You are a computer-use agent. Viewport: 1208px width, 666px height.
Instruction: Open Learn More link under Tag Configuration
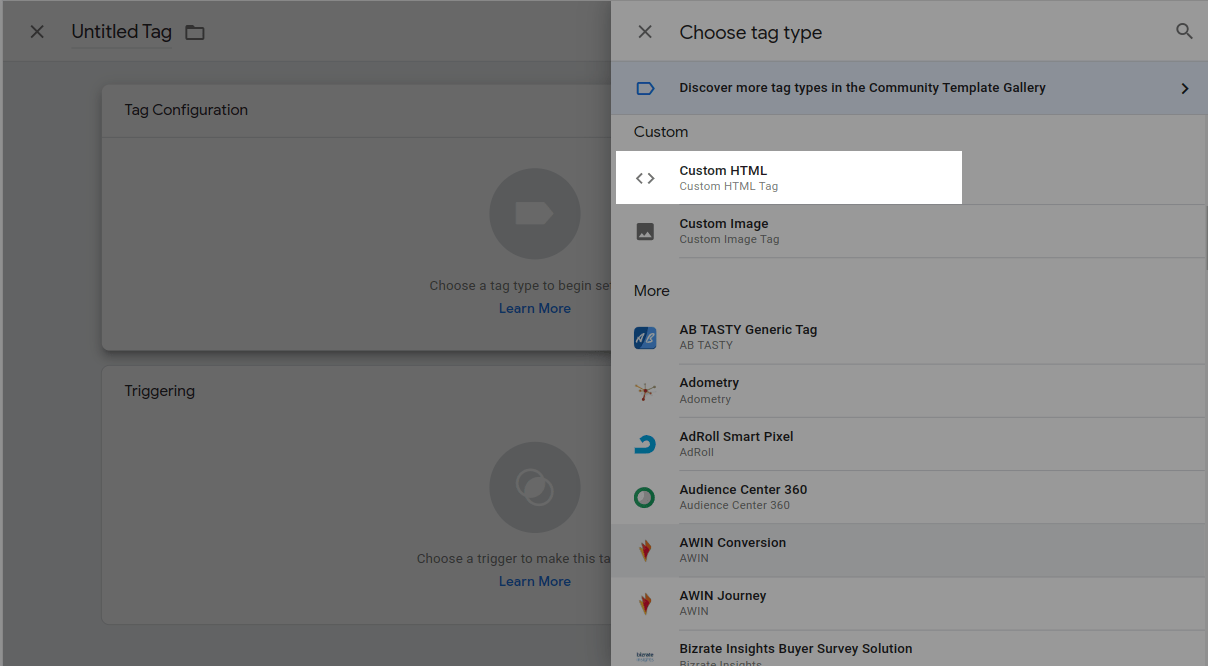534,308
